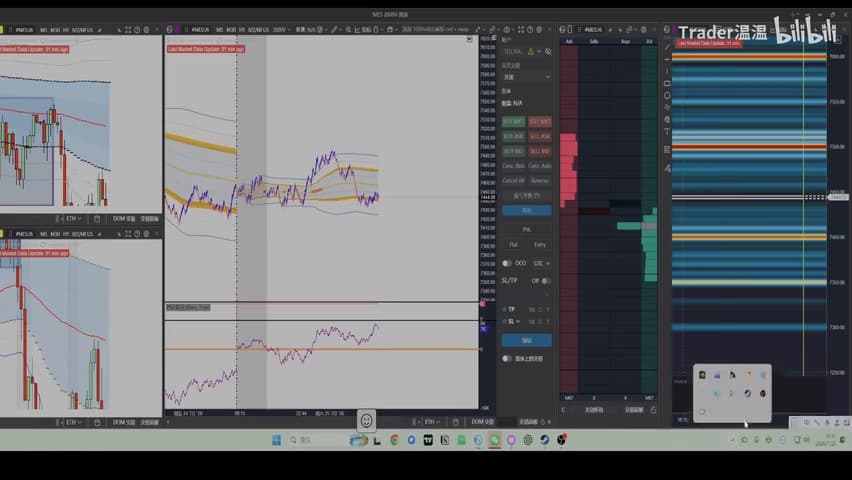
Task: Open WeChat from the taskbar
Action: (494, 440)
